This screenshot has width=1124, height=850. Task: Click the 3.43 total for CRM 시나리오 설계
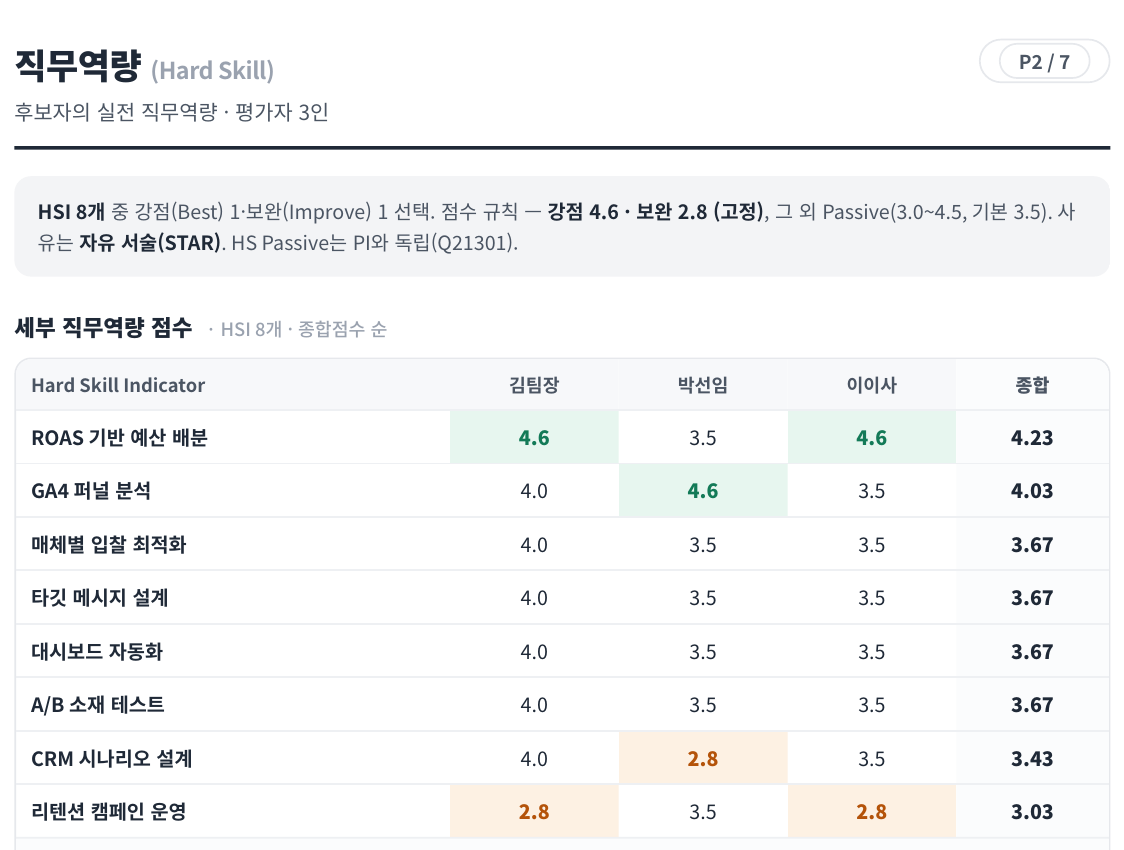click(1032, 758)
